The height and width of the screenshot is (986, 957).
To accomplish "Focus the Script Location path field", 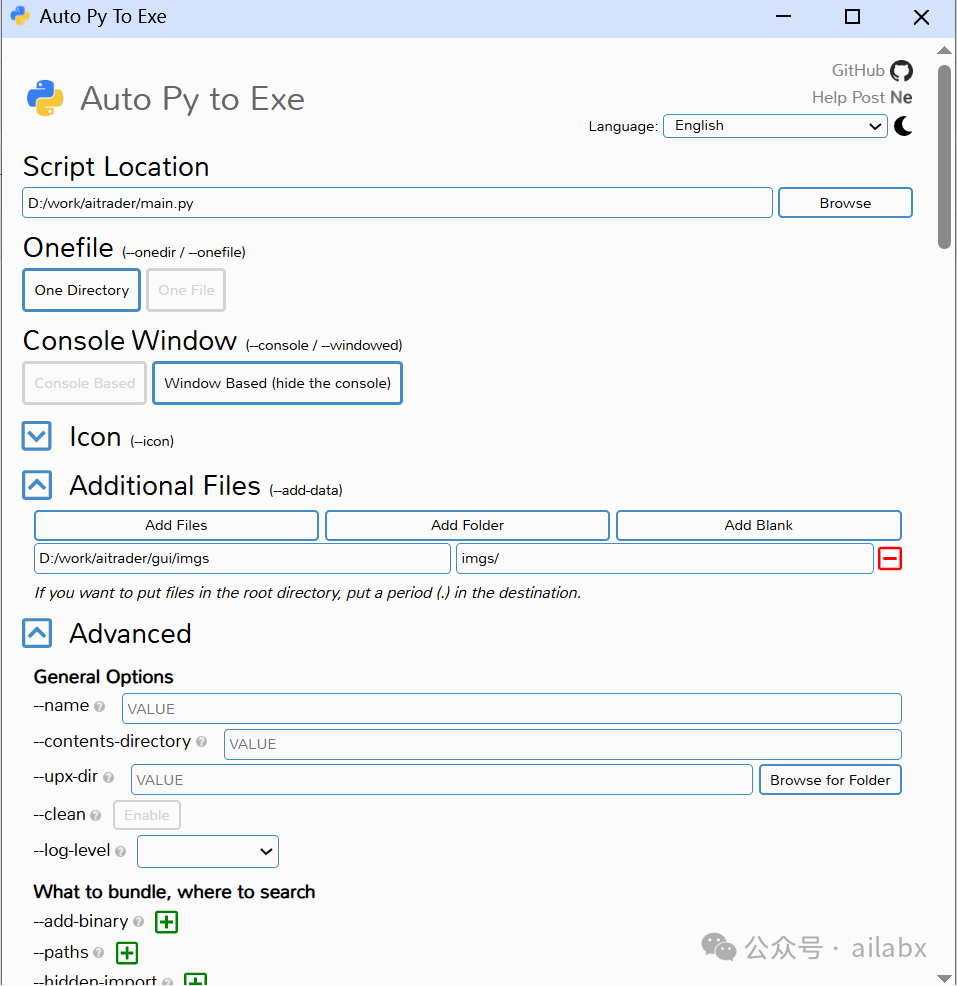I will tap(397, 203).
